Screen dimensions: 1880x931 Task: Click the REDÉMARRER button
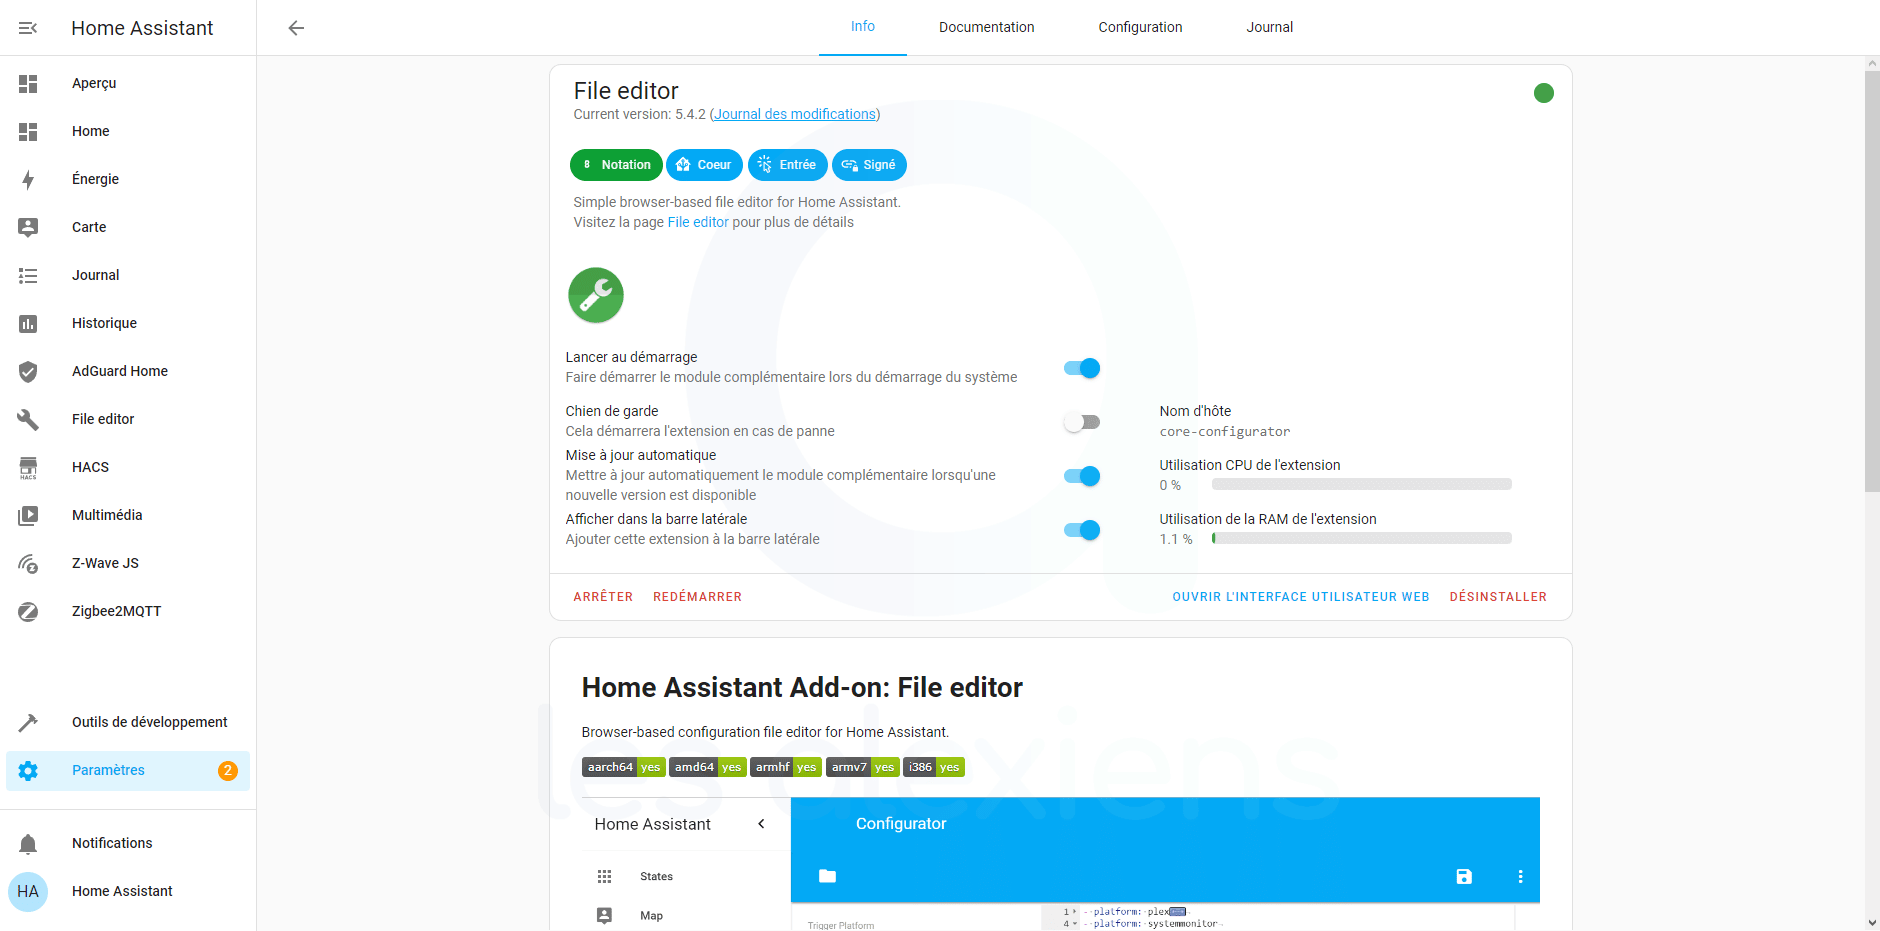tap(698, 597)
